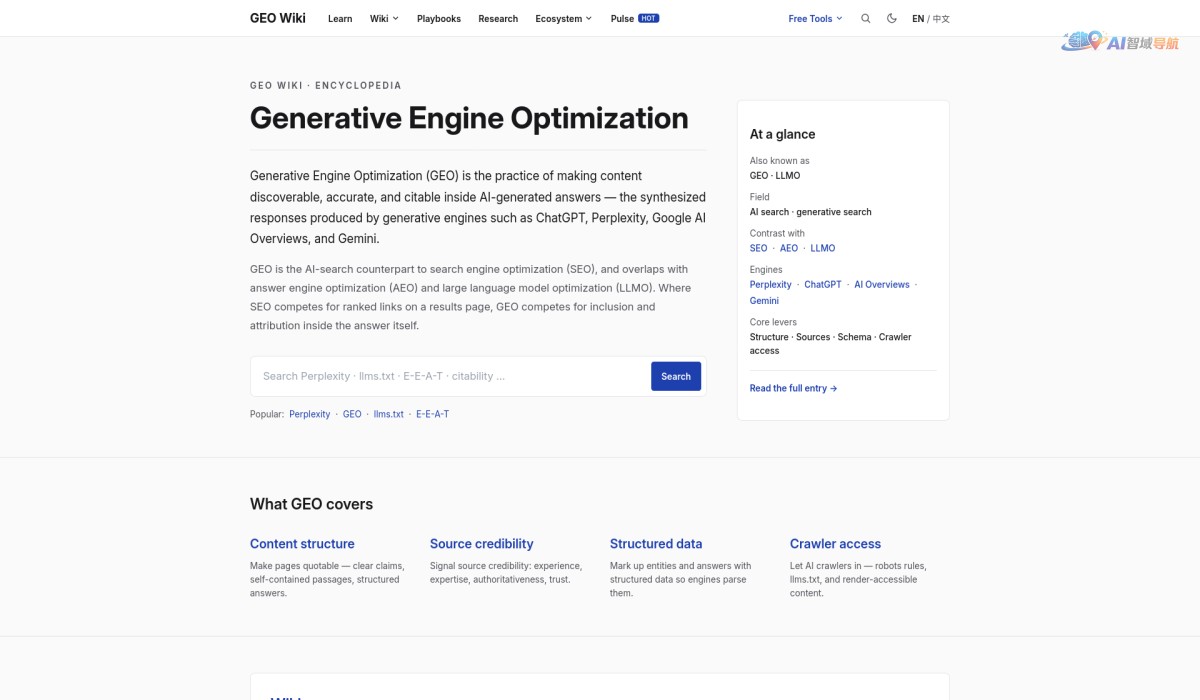Viewport: 1200px width, 700px height.
Task: Open the Playbooks nav item
Action: click(x=439, y=19)
